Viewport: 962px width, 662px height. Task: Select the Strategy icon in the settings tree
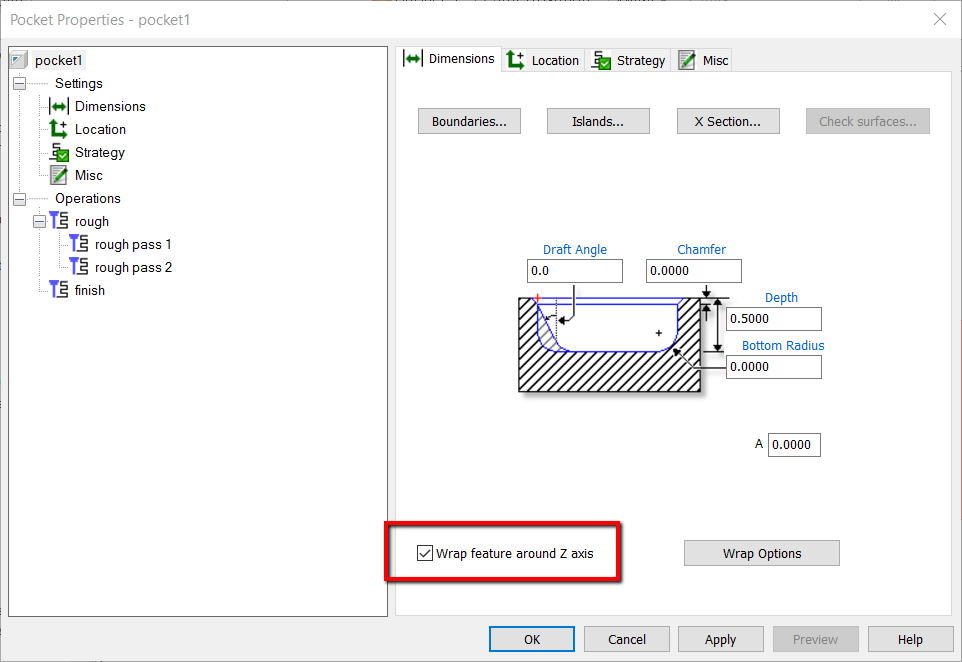point(60,152)
